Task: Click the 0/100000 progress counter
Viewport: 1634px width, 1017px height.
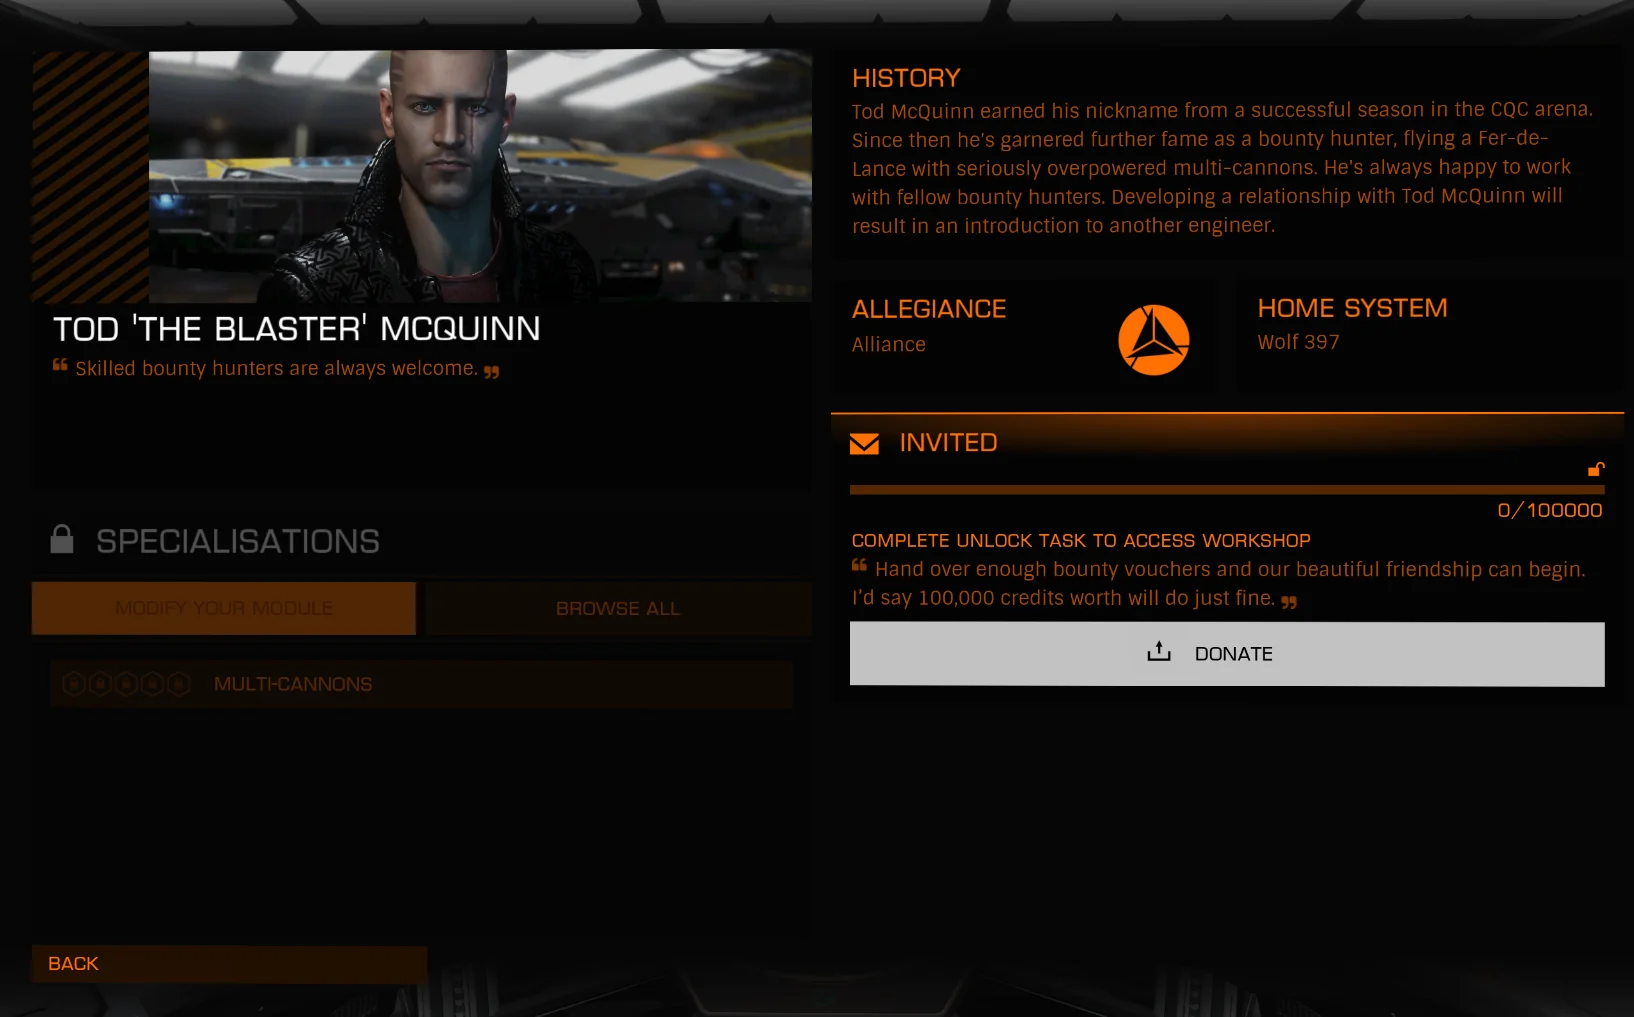Action: pos(1550,510)
